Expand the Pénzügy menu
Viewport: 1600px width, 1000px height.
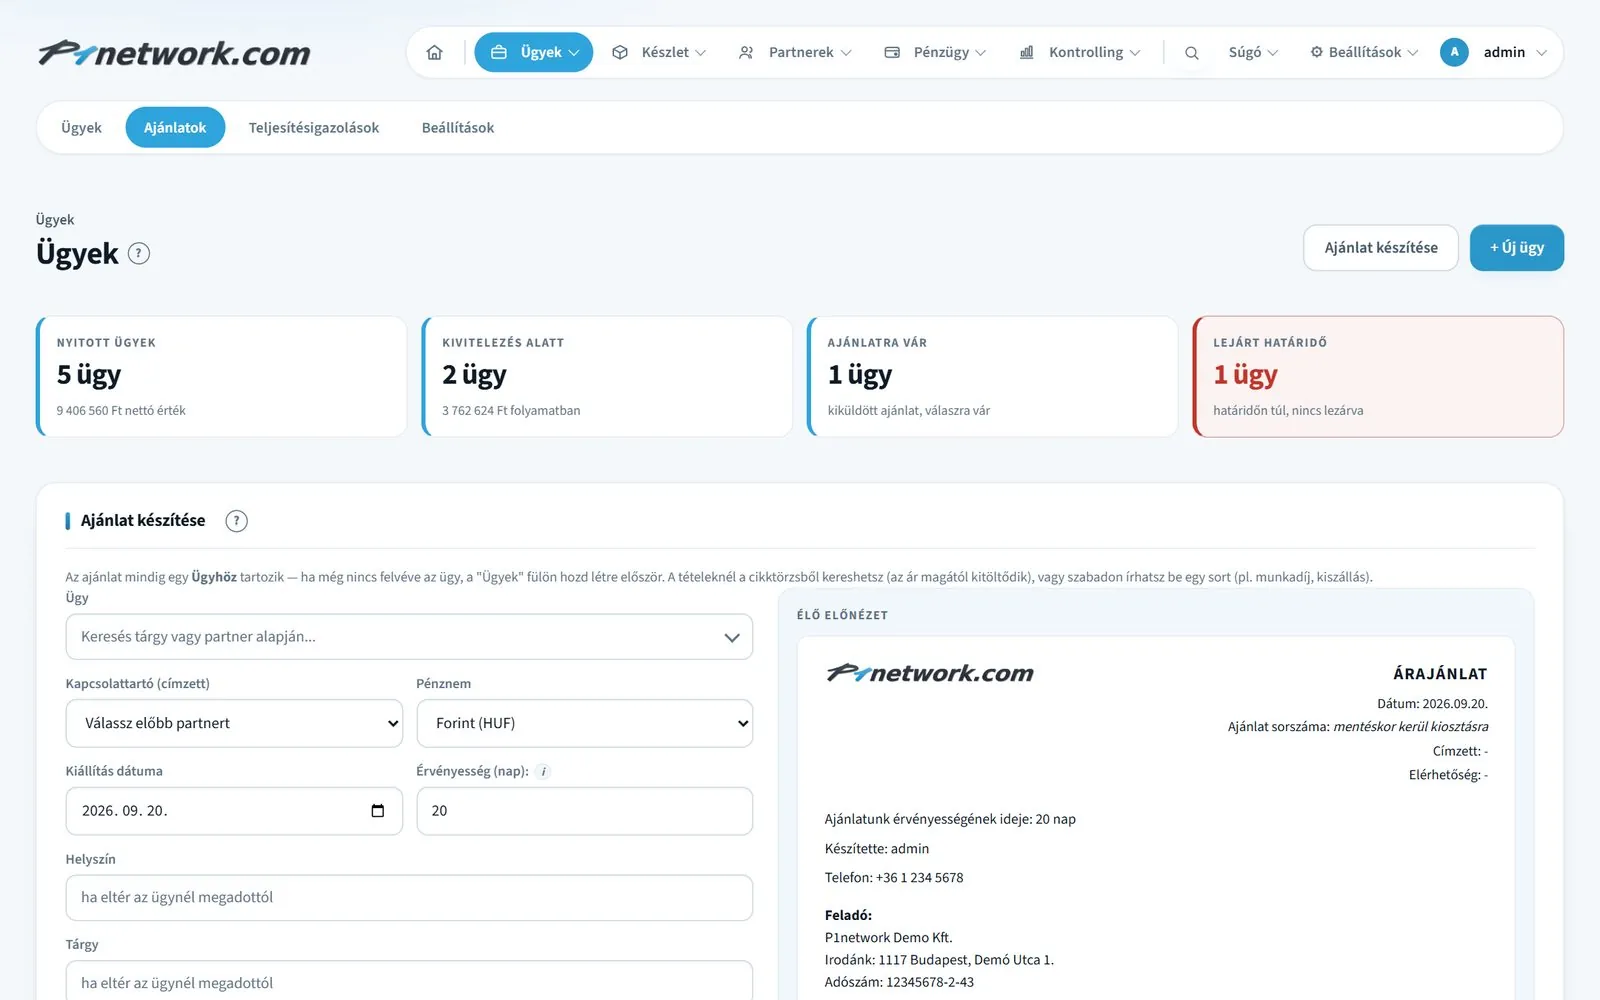tap(935, 52)
